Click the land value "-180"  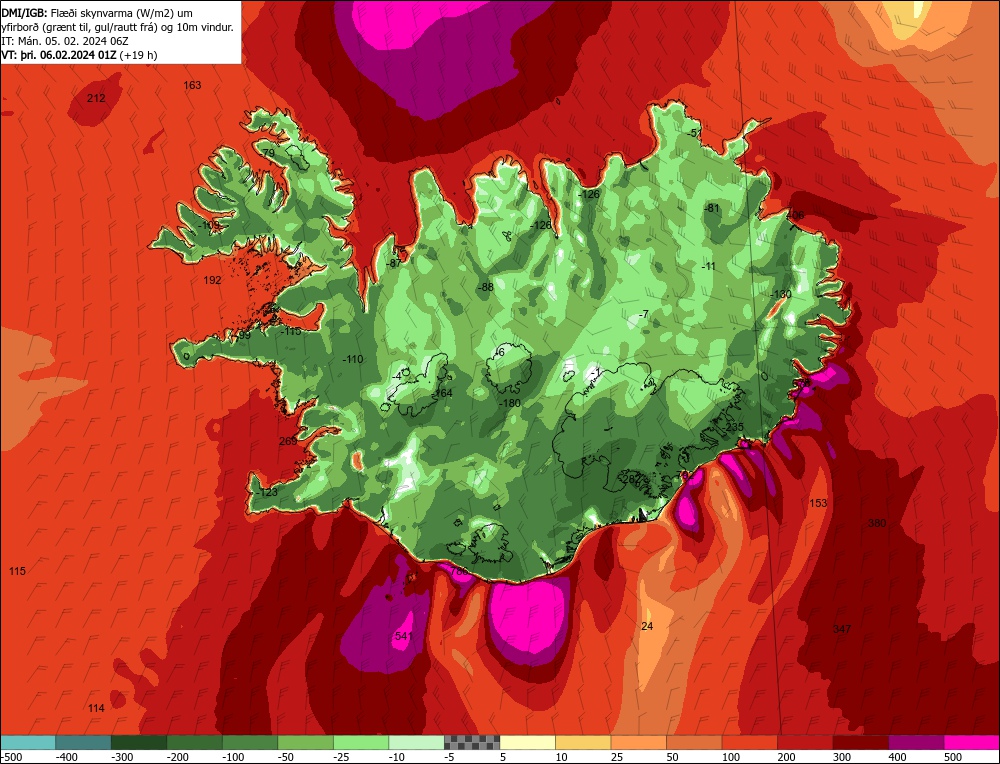point(510,403)
